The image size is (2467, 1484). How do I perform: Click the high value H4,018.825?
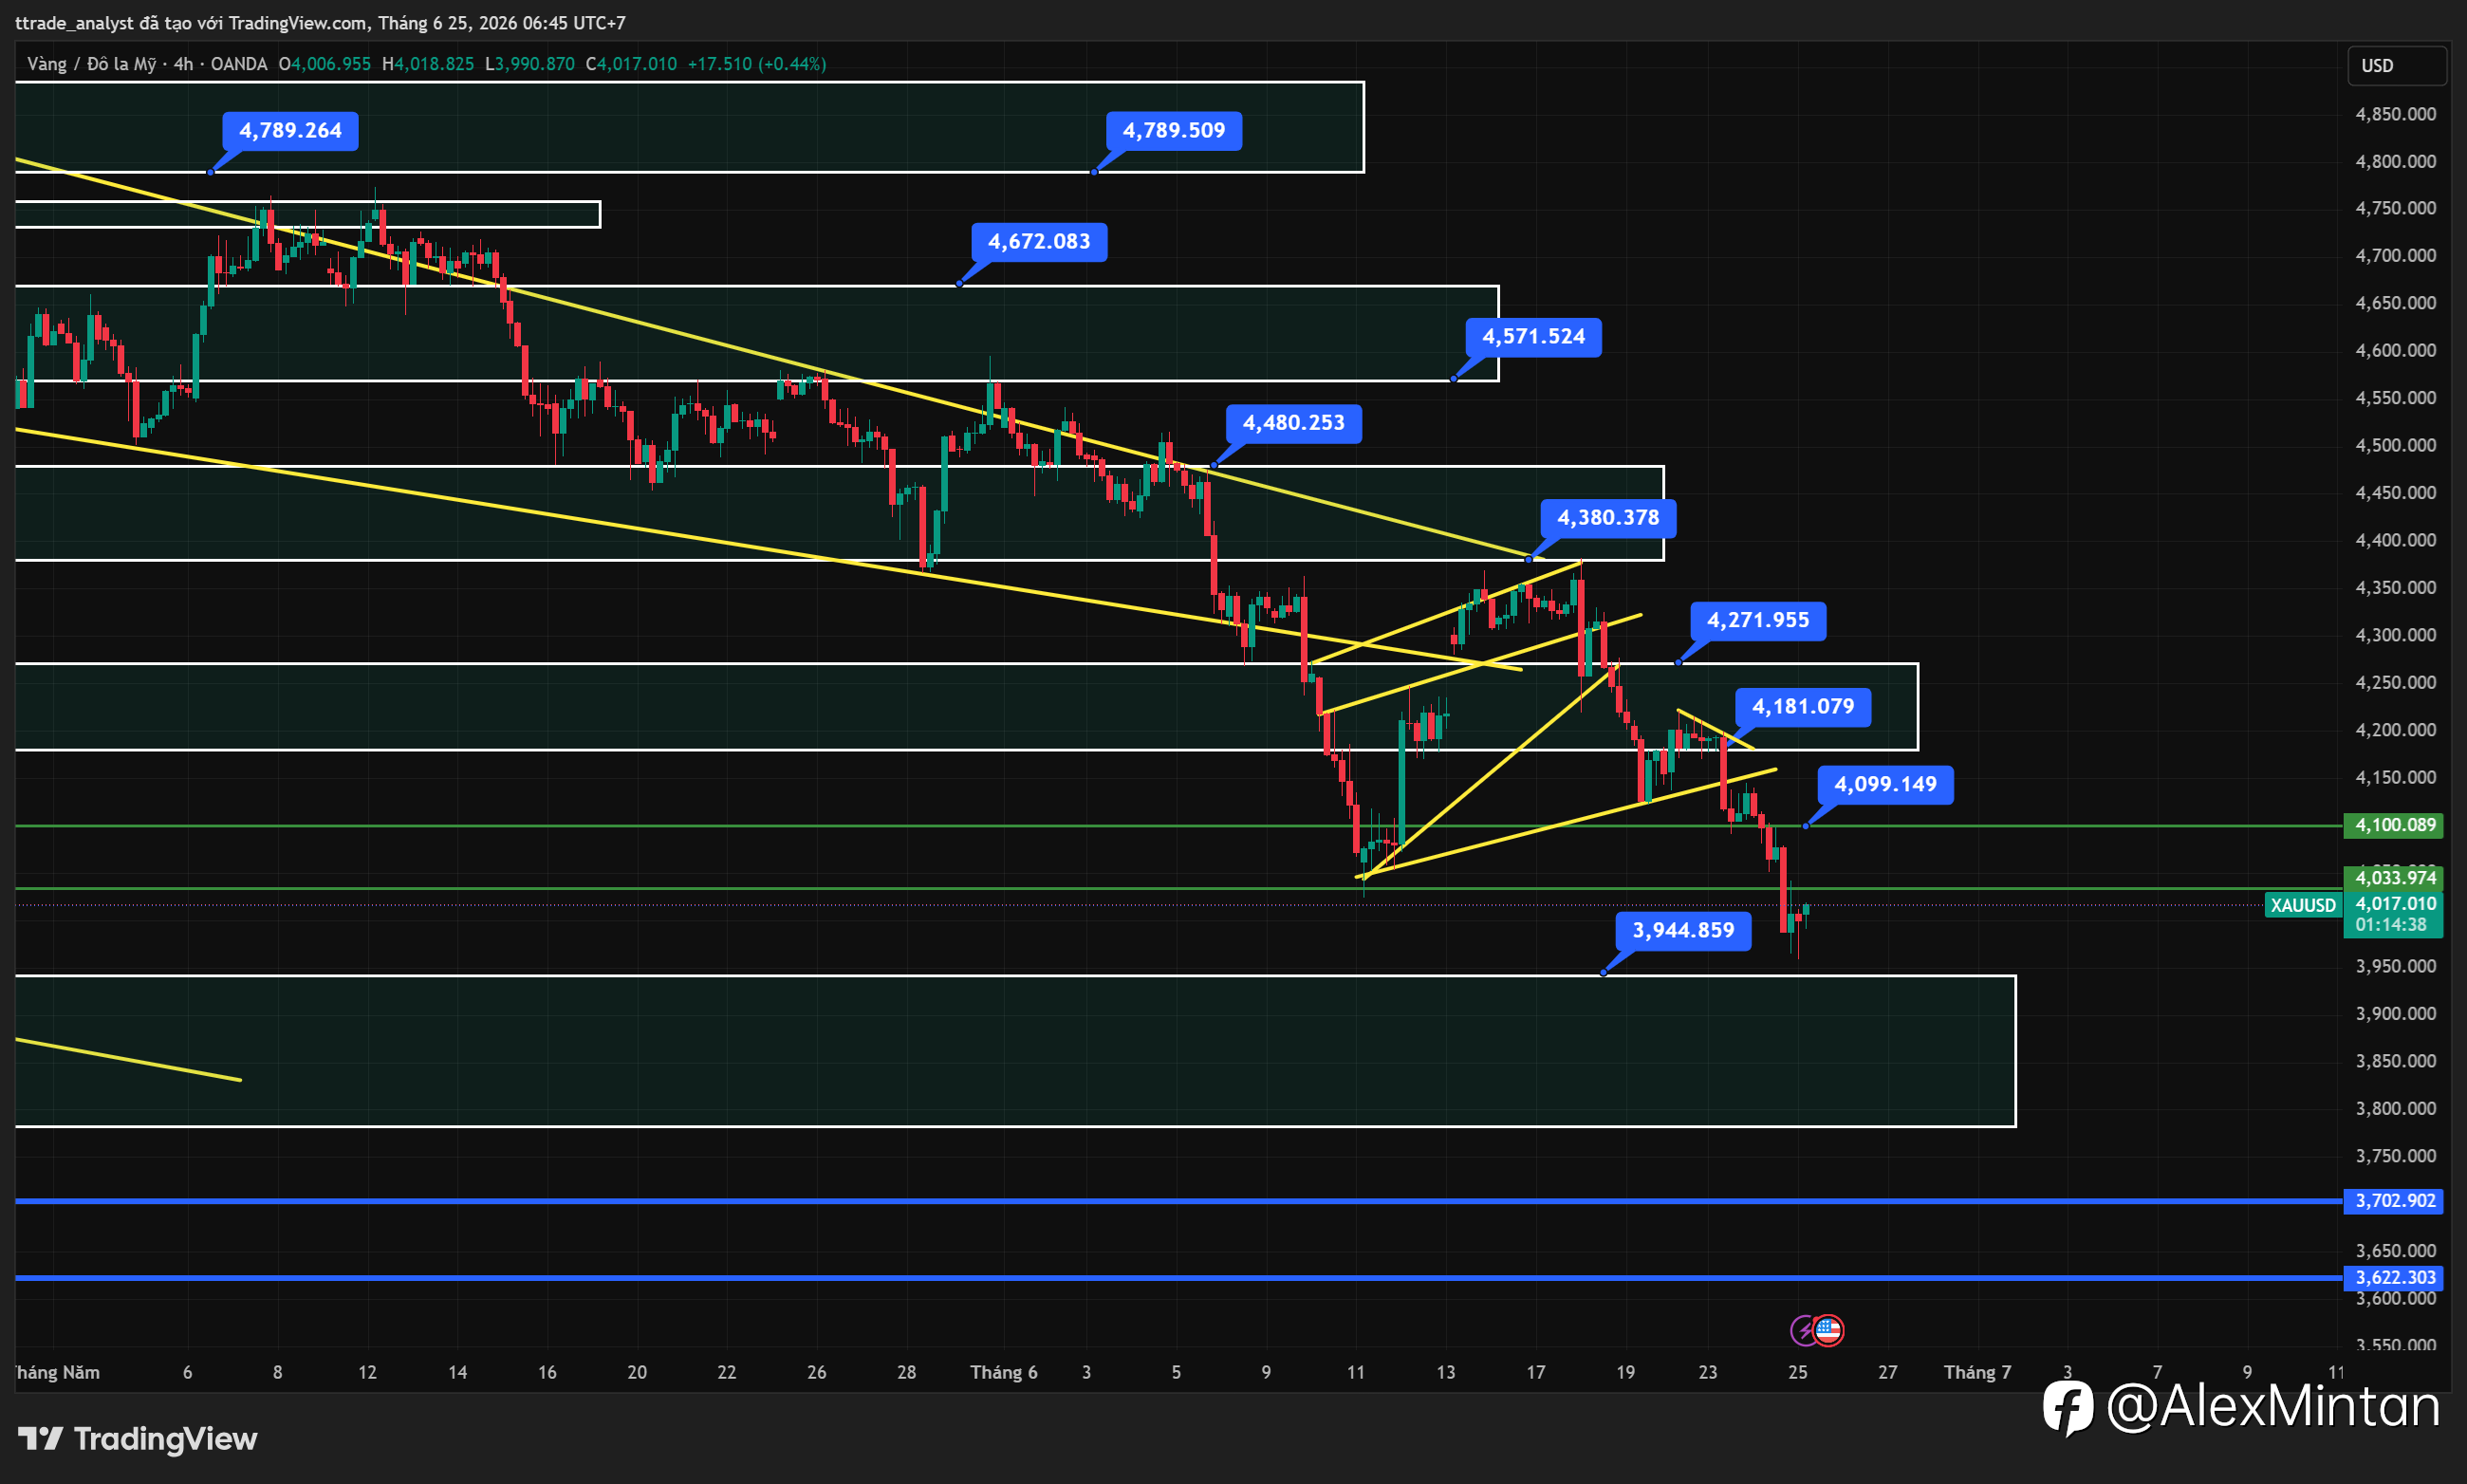tap(428, 64)
